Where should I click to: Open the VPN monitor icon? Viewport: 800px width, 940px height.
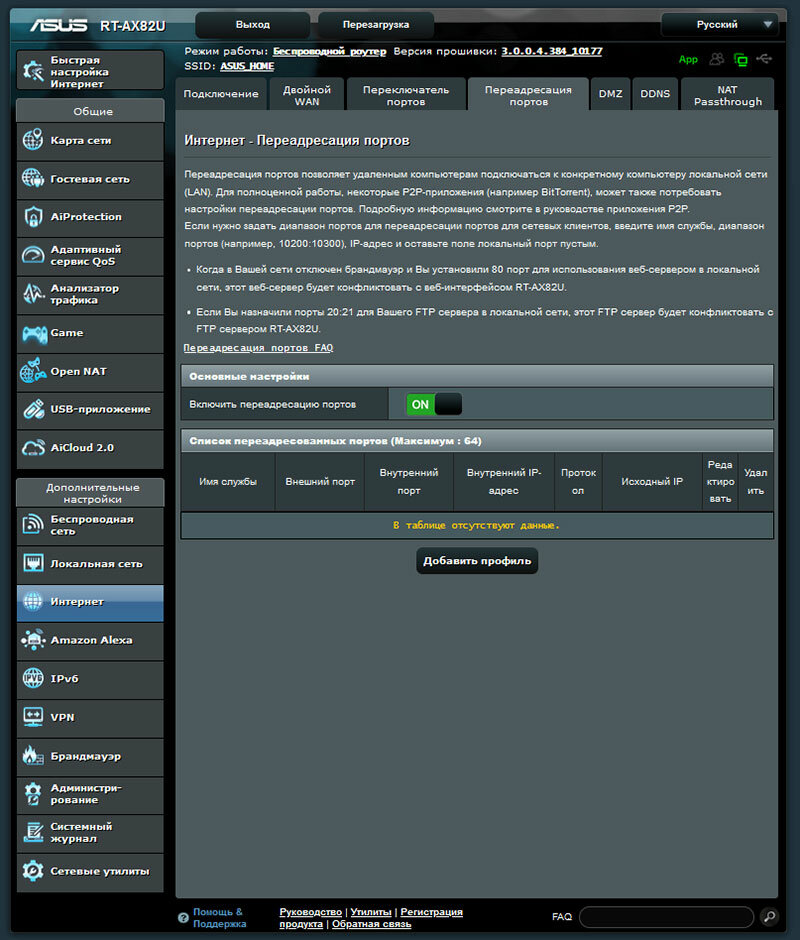click(x=33, y=716)
